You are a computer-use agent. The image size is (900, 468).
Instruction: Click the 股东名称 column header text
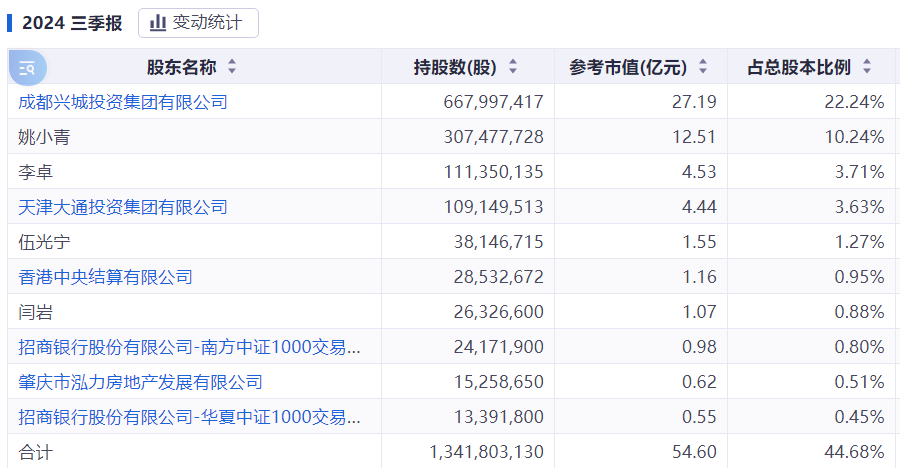(181, 67)
